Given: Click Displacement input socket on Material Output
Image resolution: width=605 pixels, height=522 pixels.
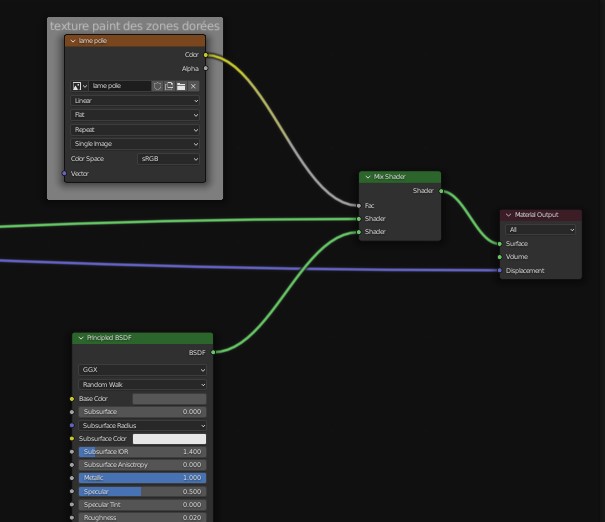Looking at the screenshot, I should pos(500,270).
